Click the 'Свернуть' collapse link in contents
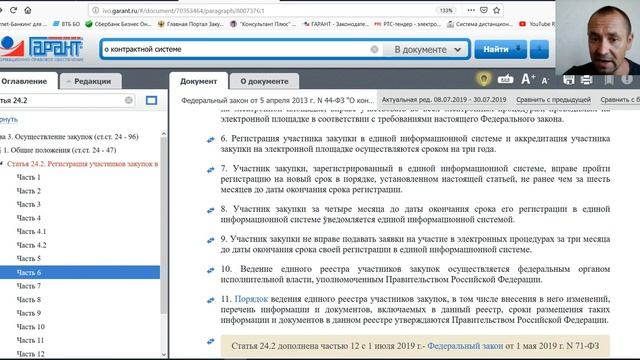 pos(9,120)
